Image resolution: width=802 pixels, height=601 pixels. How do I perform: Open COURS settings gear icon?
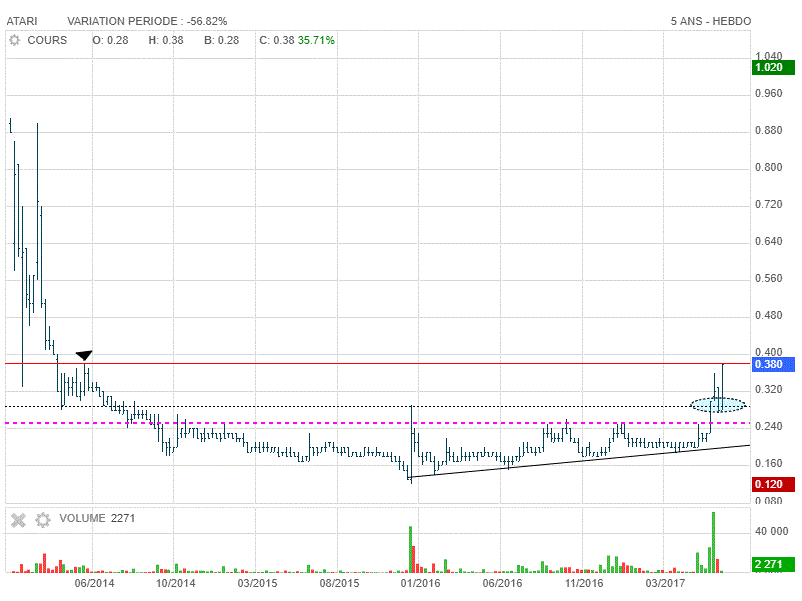coord(15,40)
